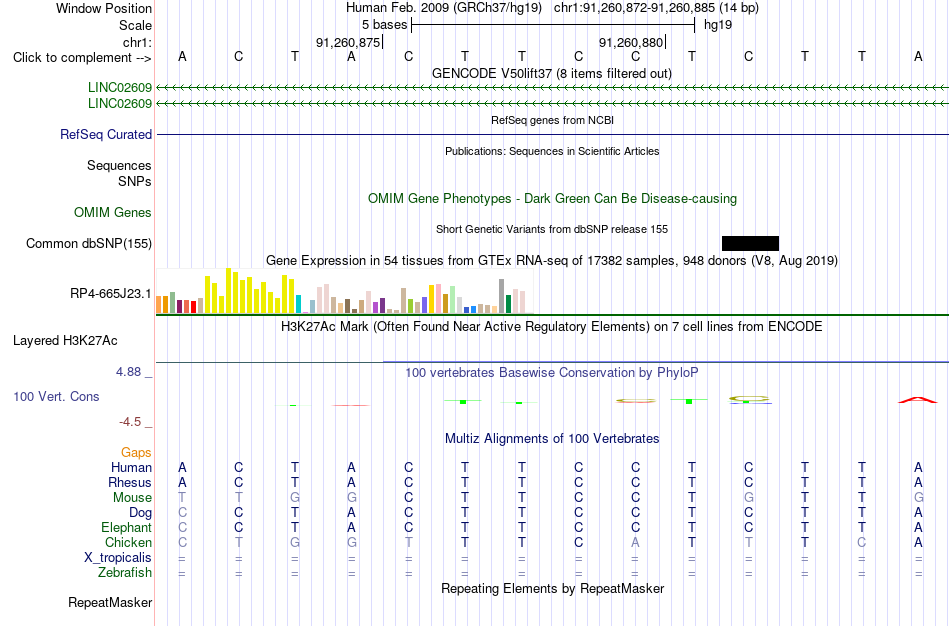Select the Scale label on the left
The width and height of the screenshot is (950, 626).
[x=135, y=25]
